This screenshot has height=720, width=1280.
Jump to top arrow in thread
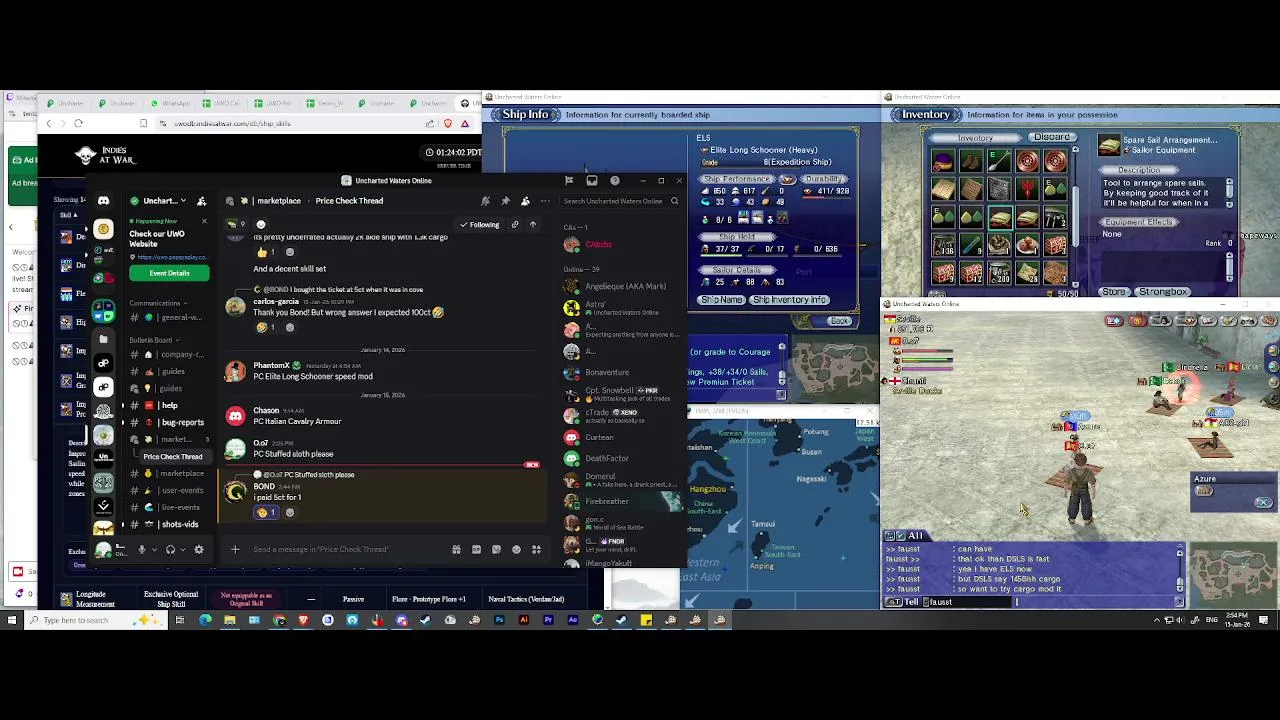(x=533, y=225)
